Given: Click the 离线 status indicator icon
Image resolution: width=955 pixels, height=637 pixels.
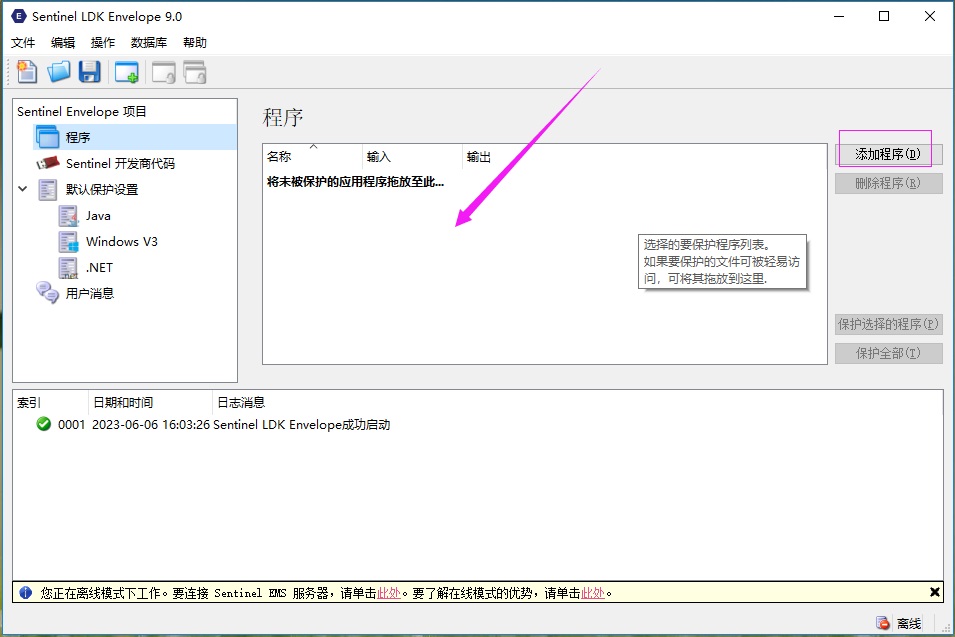Looking at the screenshot, I should pyautogui.click(x=883, y=623).
